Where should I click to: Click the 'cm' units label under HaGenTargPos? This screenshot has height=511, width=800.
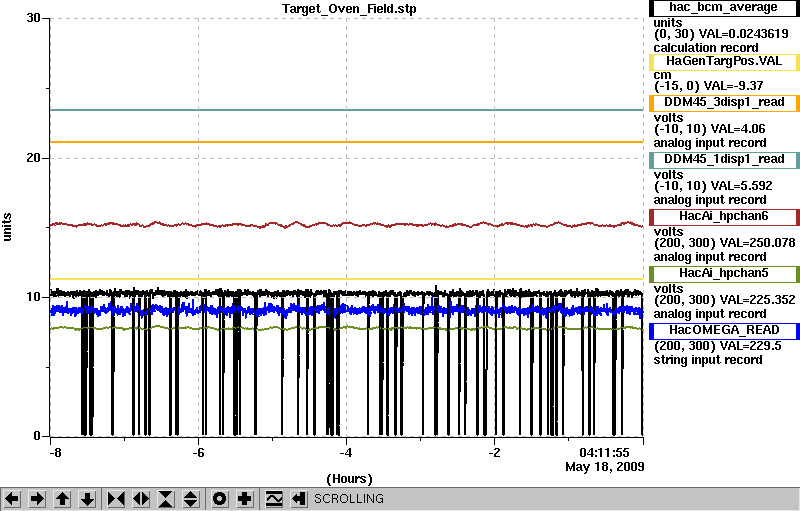pos(662,75)
